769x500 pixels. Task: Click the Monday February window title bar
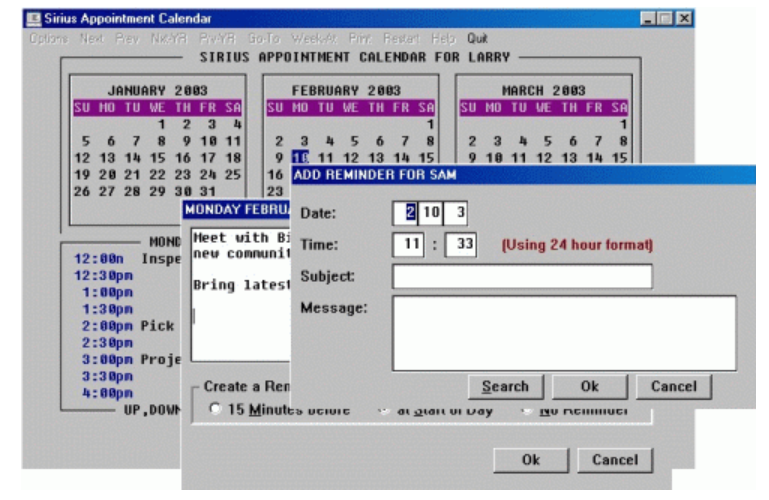tap(236, 210)
